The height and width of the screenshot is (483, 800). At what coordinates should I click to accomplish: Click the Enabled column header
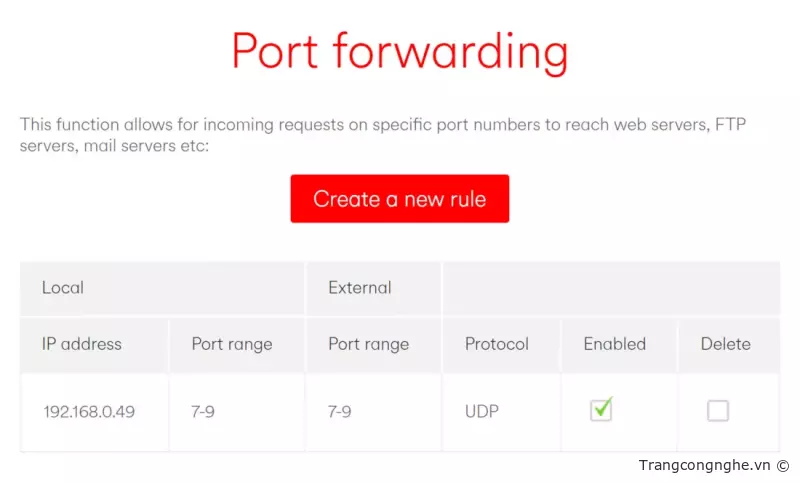click(615, 344)
